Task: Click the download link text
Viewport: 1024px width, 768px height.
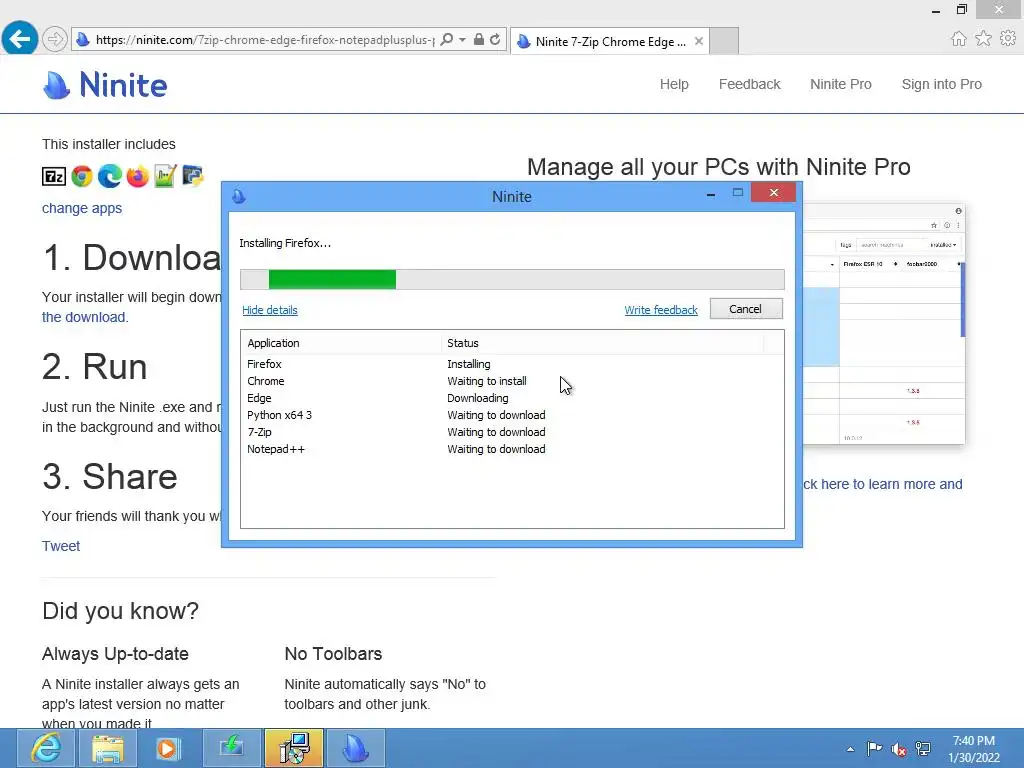Action: pyautogui.click(x=85, y=317)
